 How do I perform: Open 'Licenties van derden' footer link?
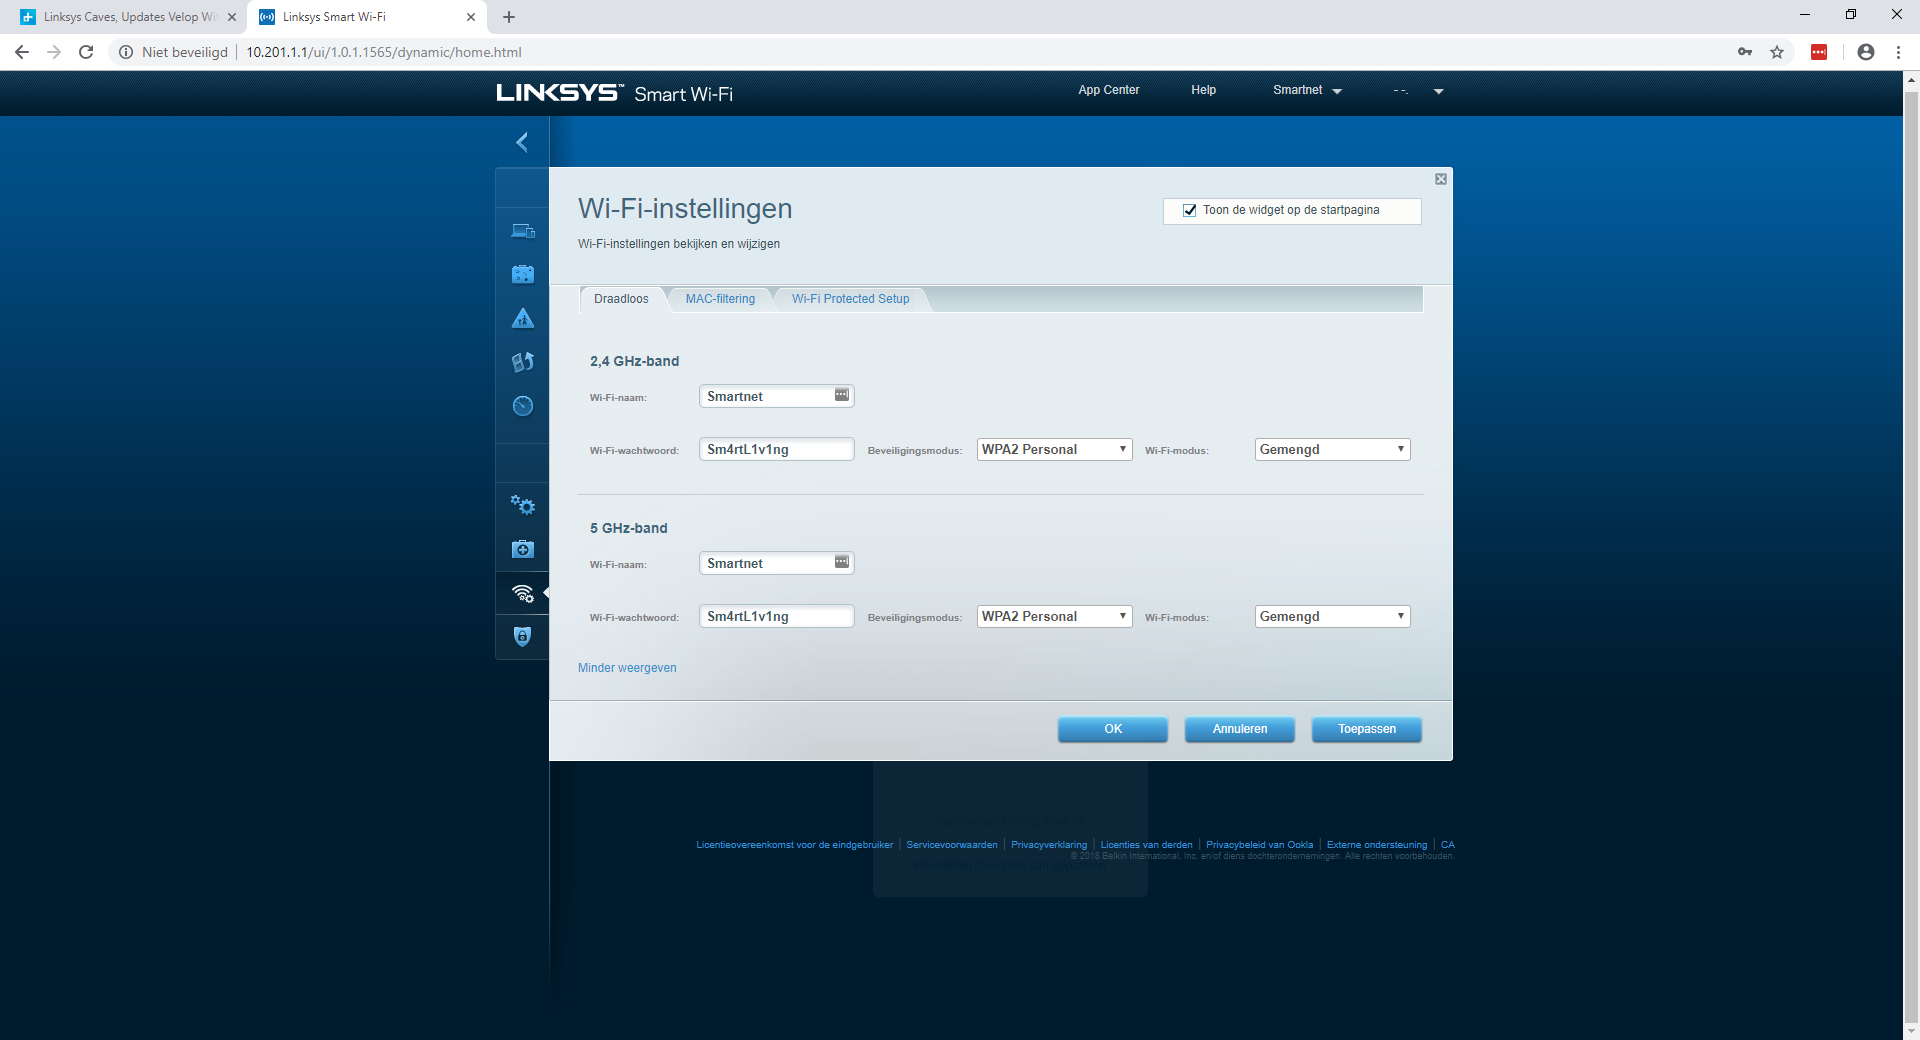(1147, 845)
